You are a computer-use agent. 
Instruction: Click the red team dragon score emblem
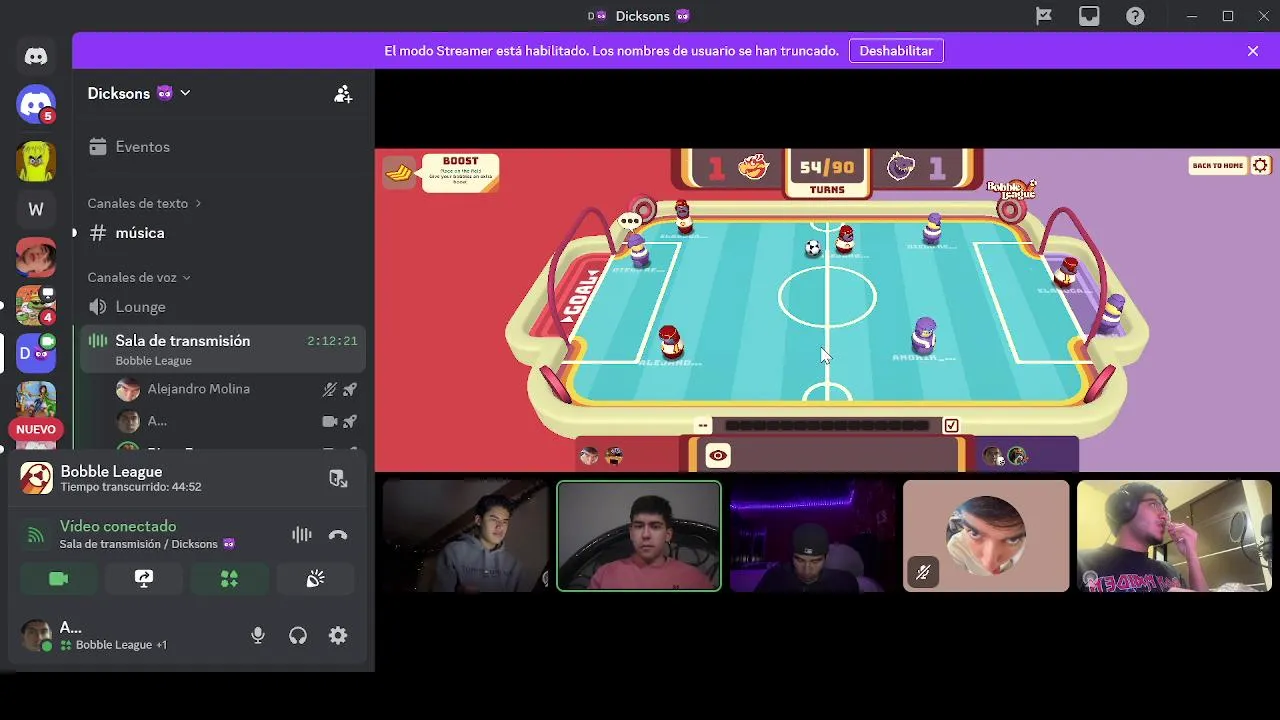(753, 168)
